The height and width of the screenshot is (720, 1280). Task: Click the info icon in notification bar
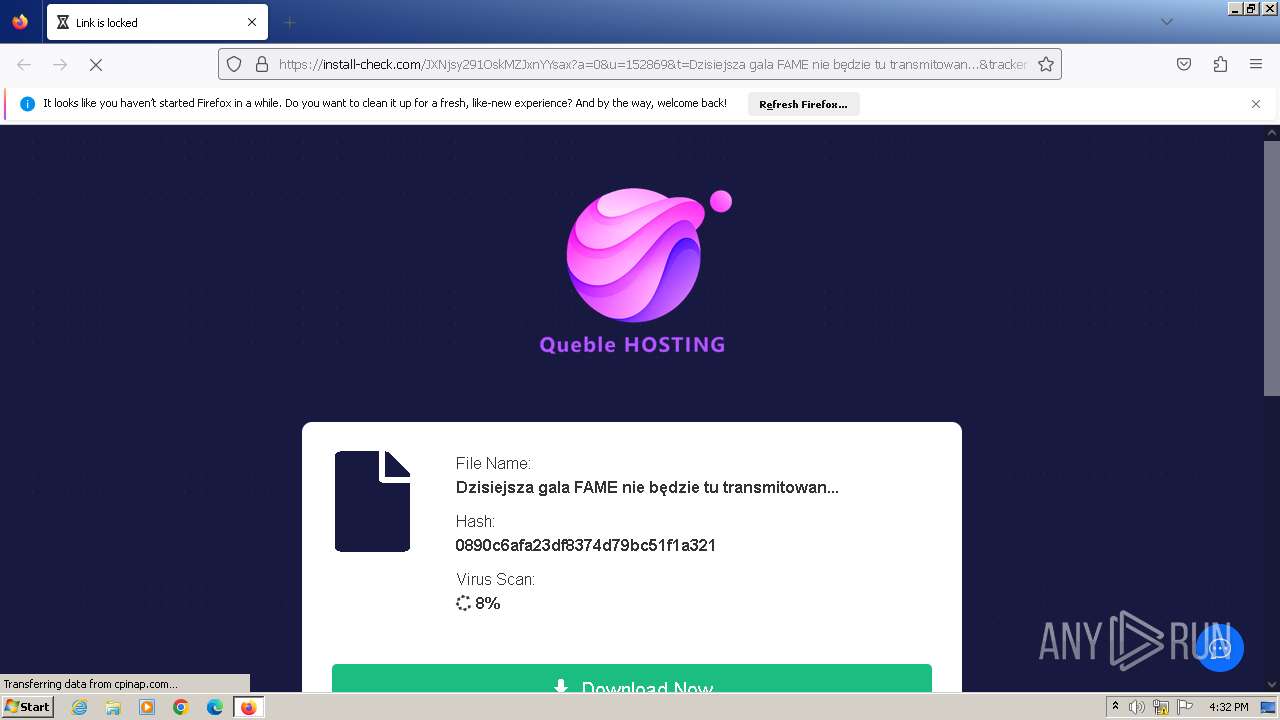(28, 104)
